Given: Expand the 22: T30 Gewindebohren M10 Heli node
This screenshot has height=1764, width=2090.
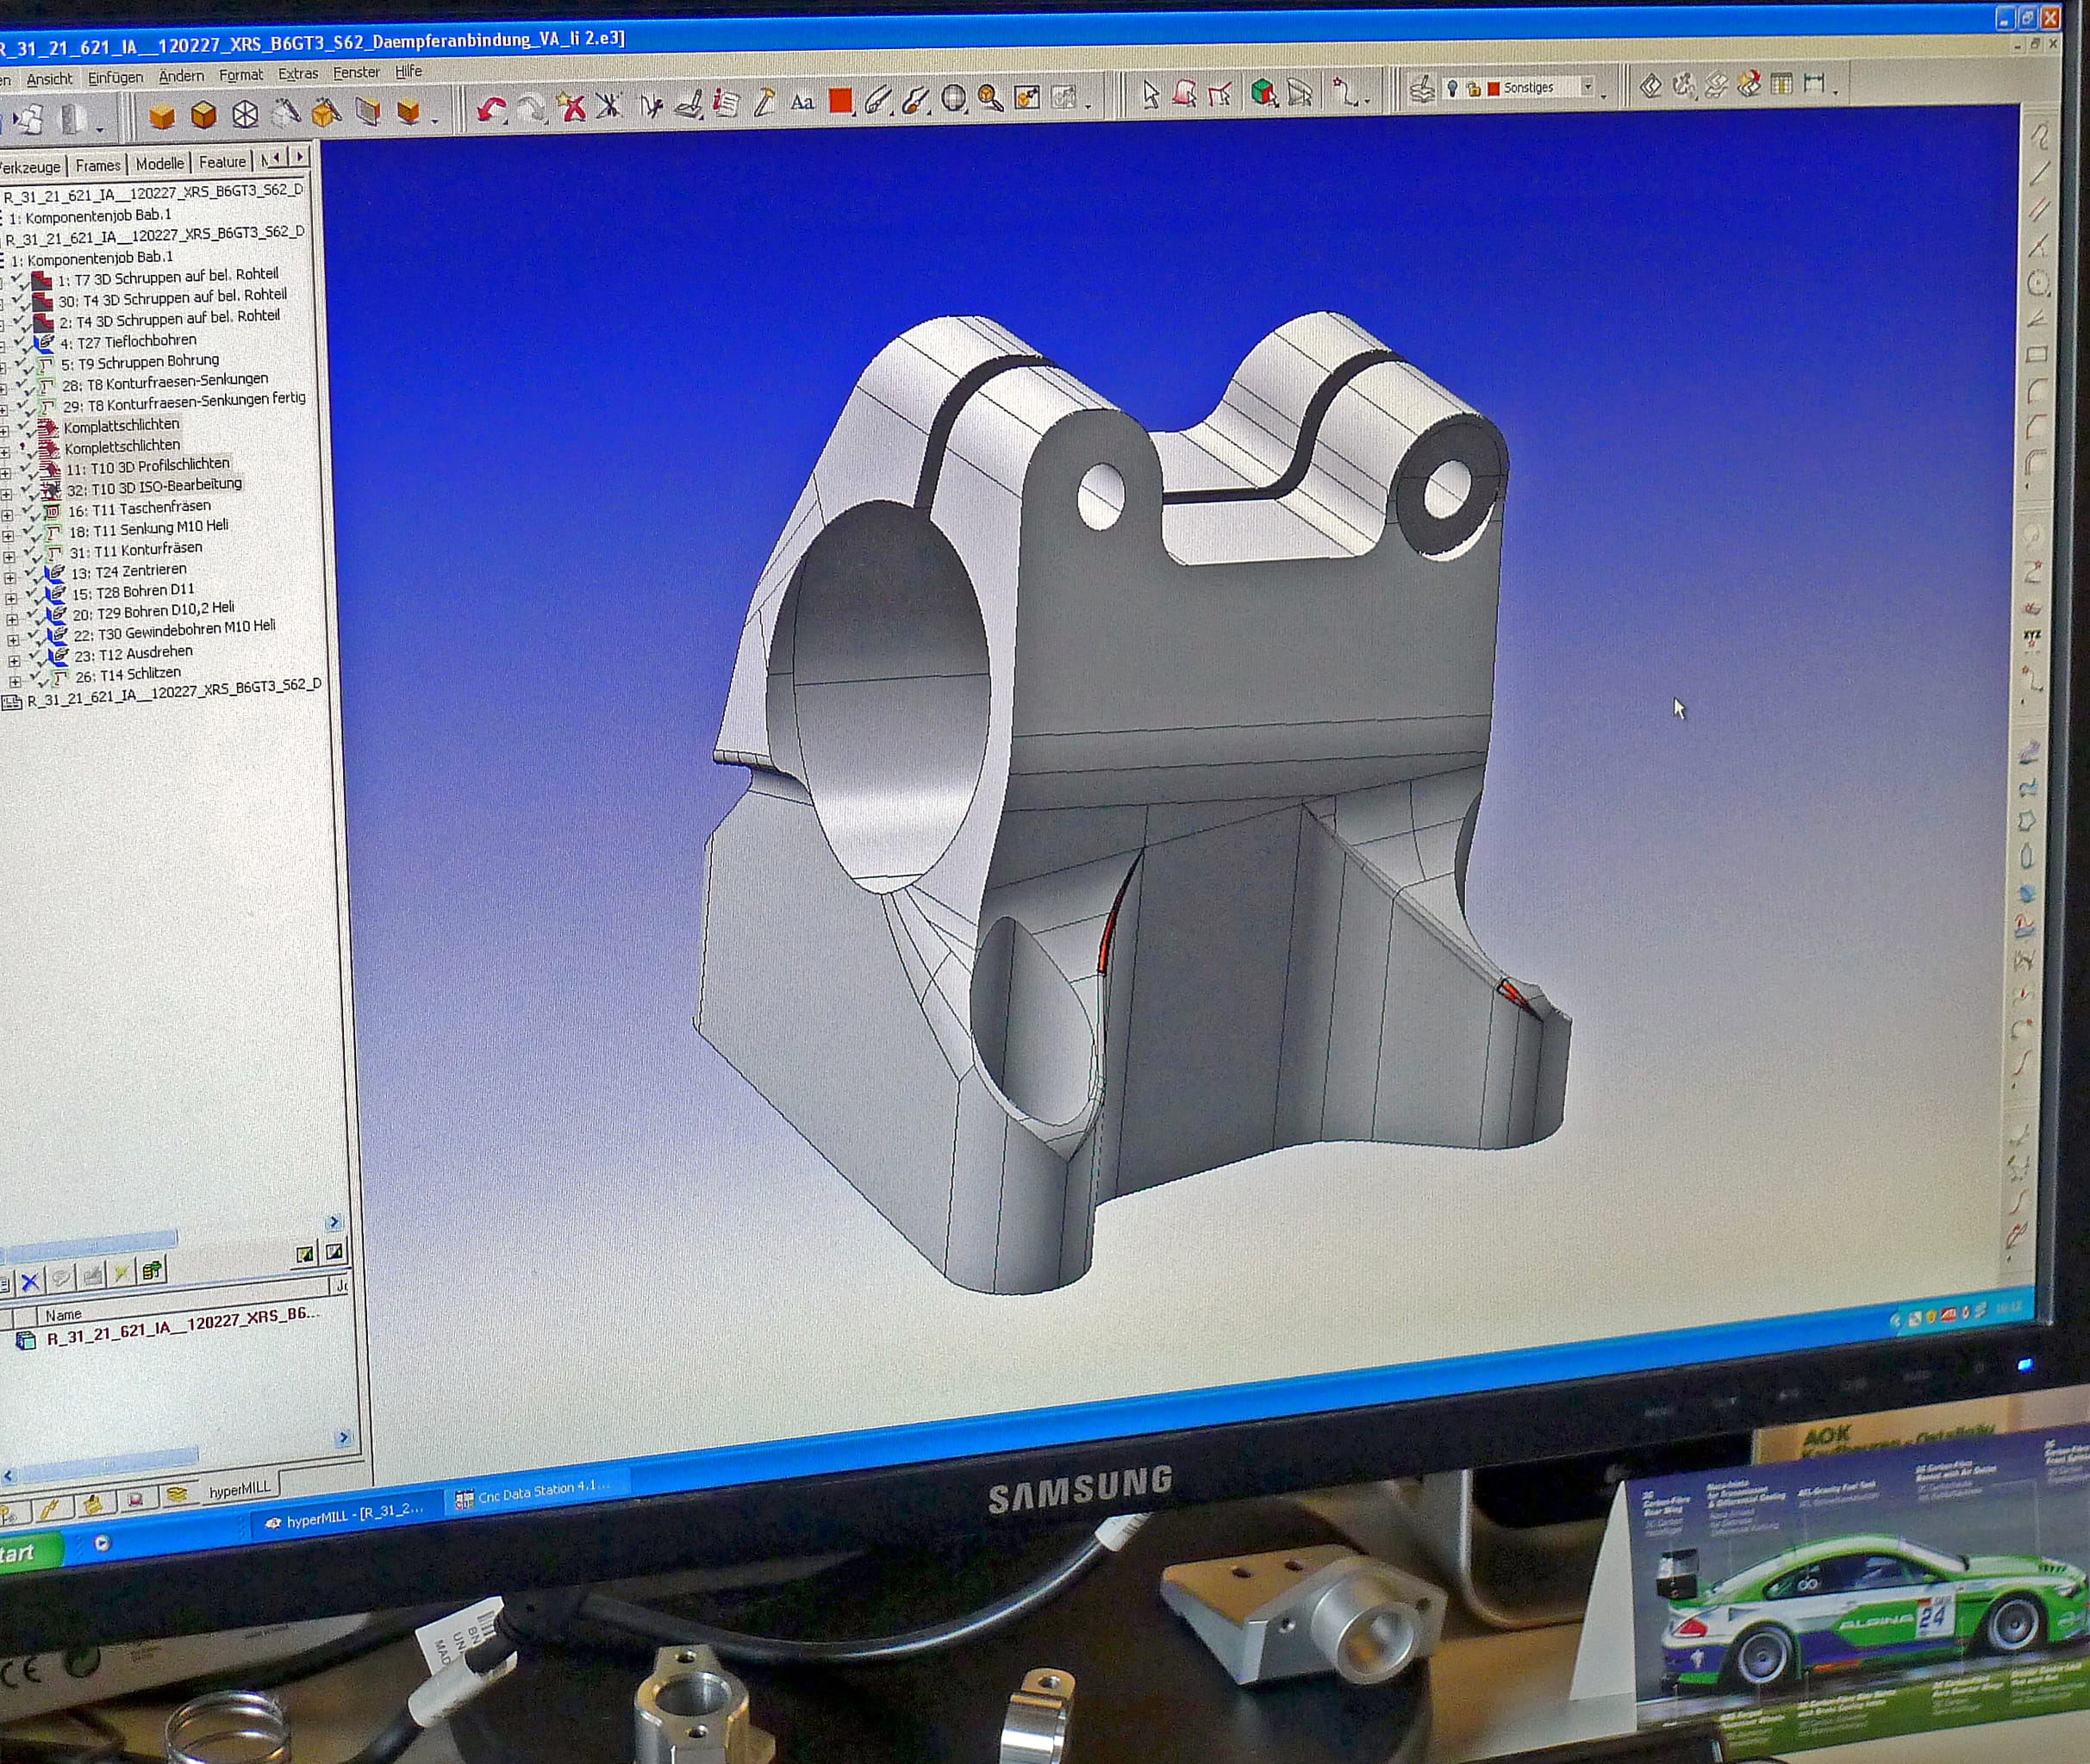Looking at the screenshot, I should [x=13, y=640].
